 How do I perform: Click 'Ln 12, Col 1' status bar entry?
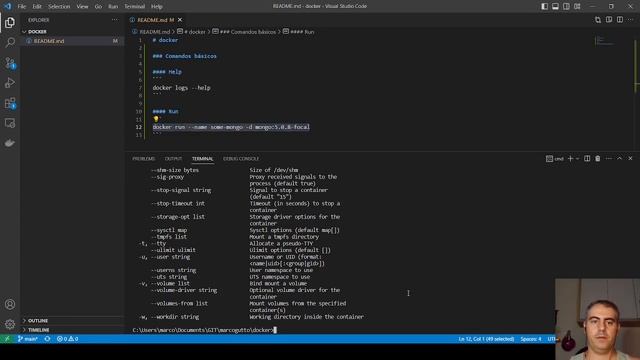[486, 339]
